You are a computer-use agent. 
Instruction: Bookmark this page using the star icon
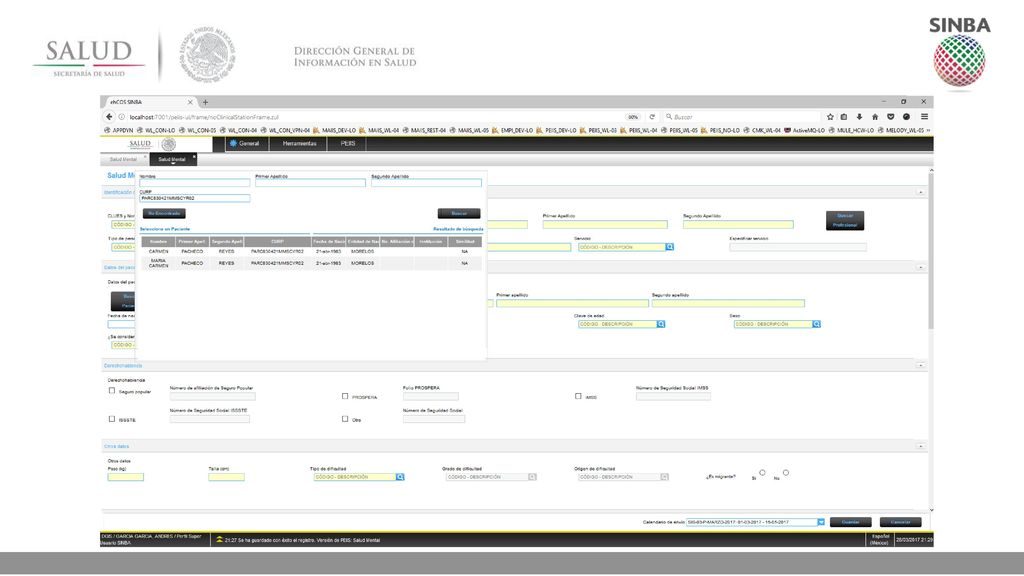coord(830,117)
